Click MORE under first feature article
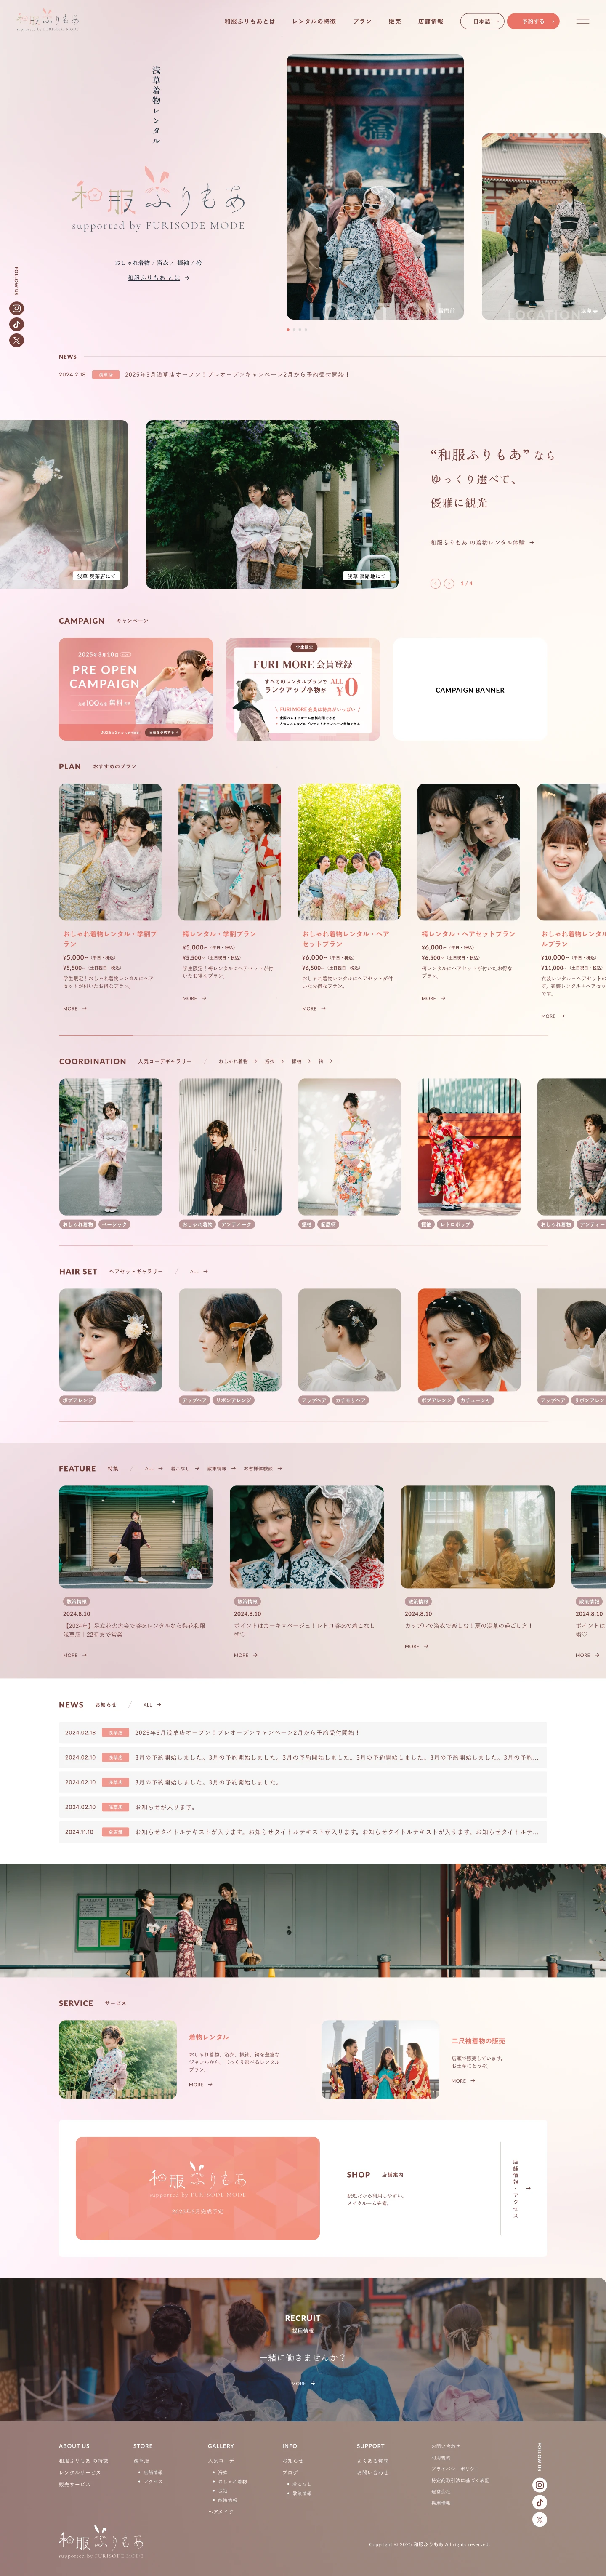Screen dimensions: 606x2576 coord(75,1655)
